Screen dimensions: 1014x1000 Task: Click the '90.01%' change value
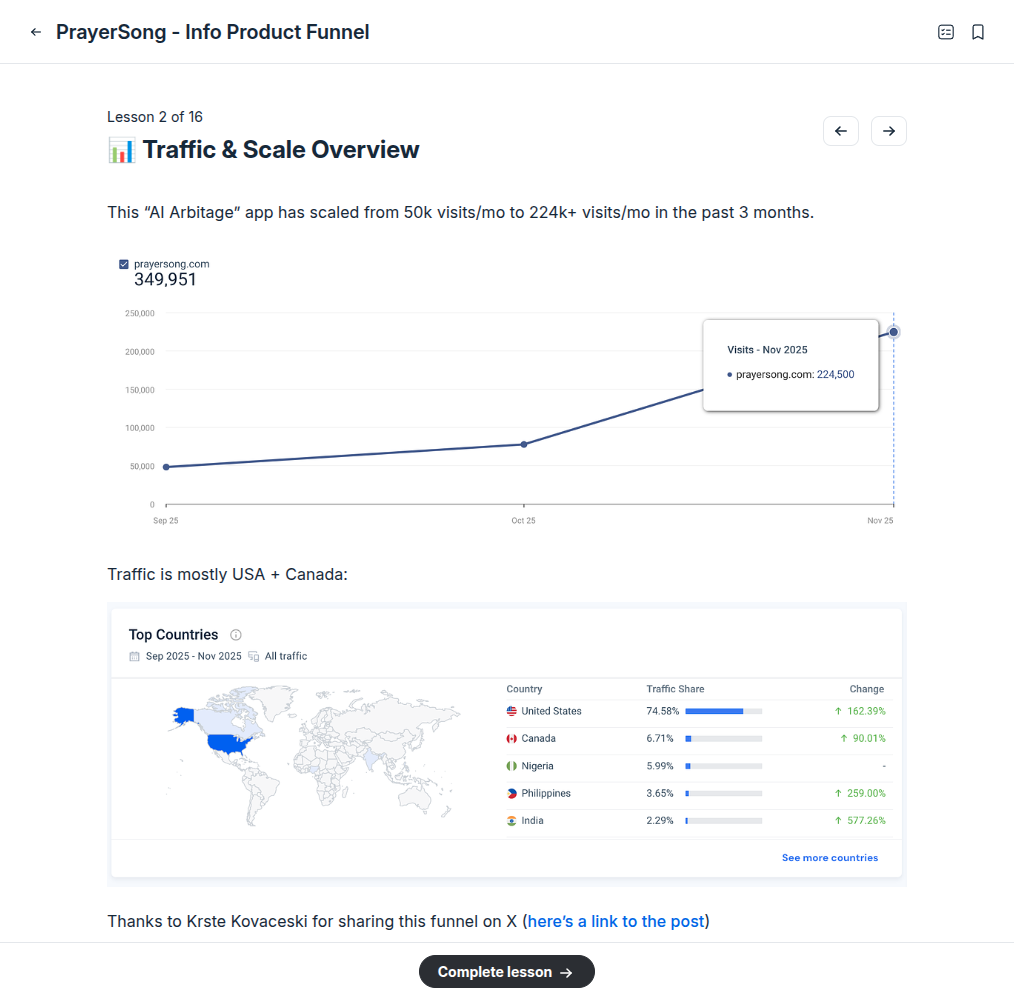coord(868,738)
